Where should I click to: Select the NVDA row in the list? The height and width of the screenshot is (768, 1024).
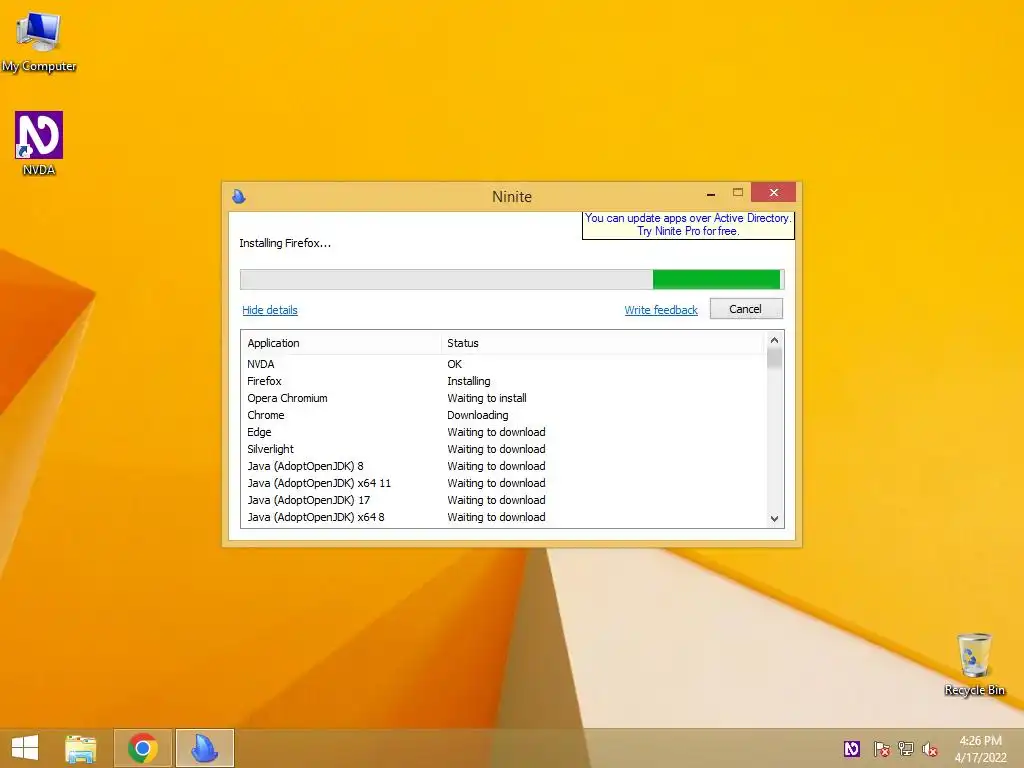coord(504,364)
